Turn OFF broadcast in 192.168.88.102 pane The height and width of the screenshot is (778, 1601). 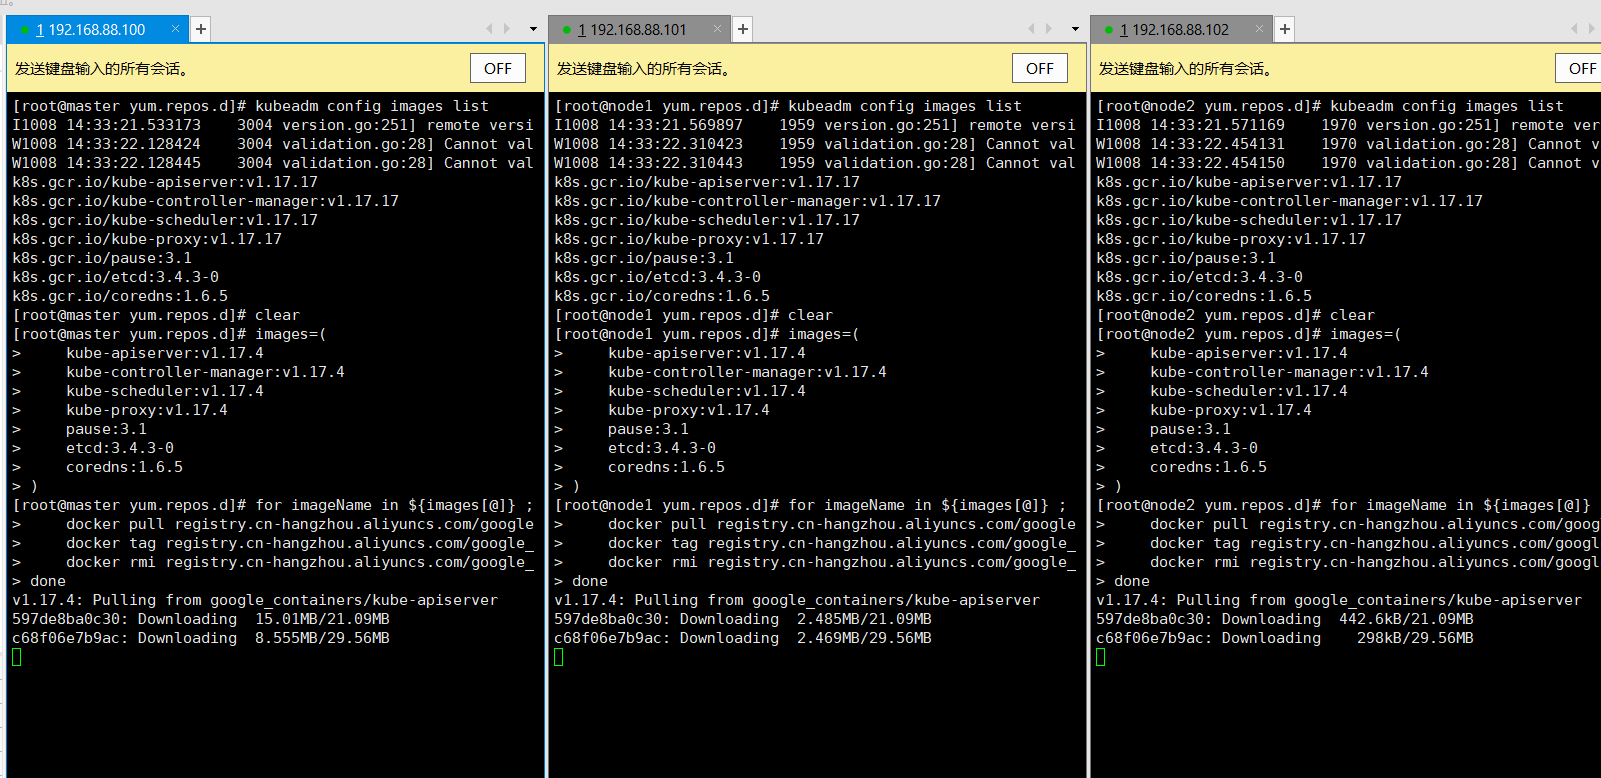tap(1580, 68)
